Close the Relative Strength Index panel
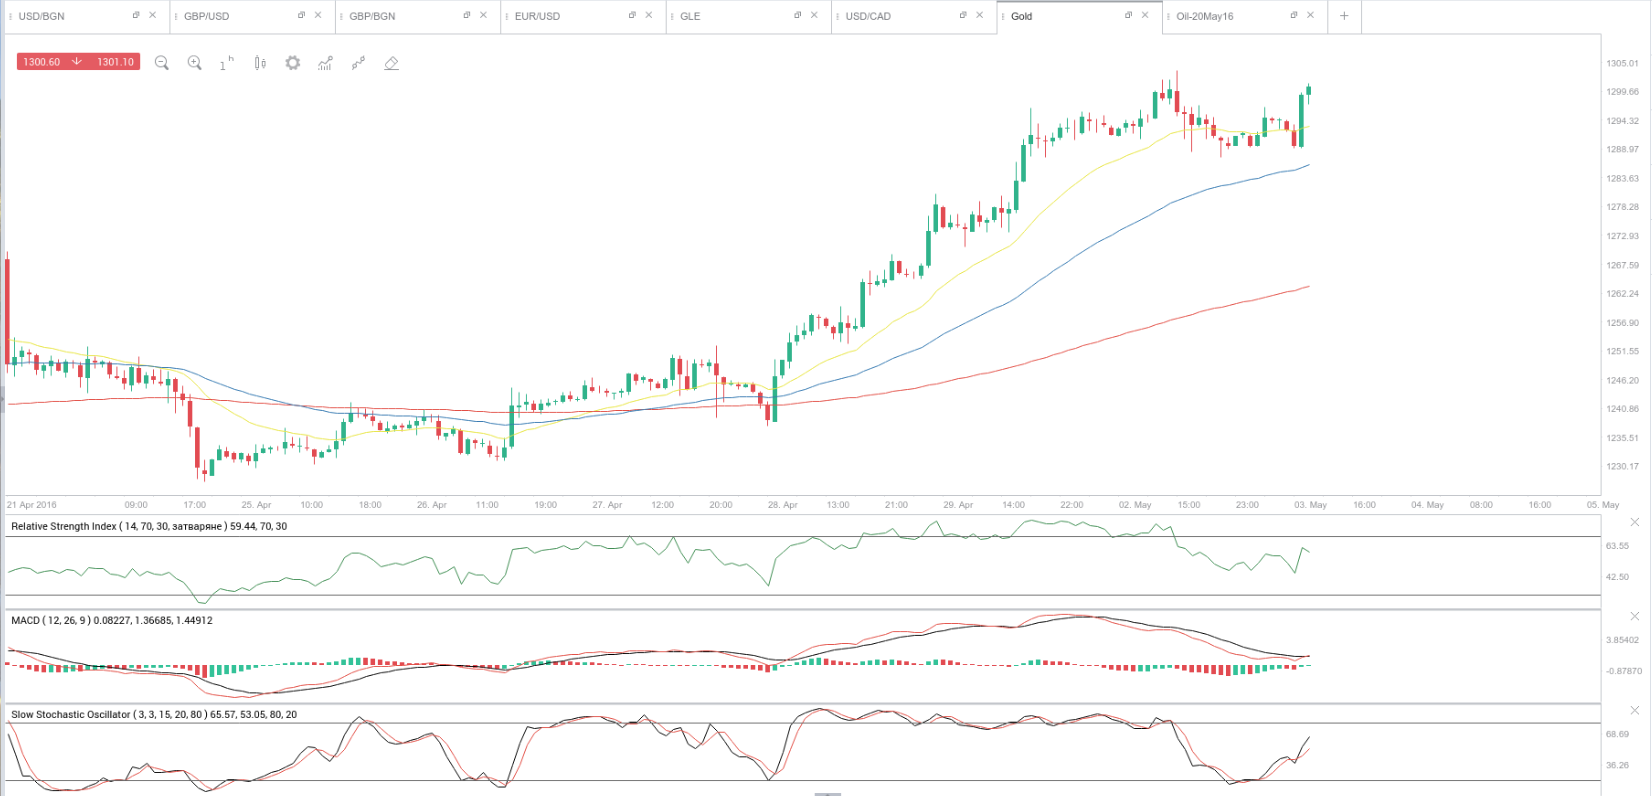 (1635, 522)
